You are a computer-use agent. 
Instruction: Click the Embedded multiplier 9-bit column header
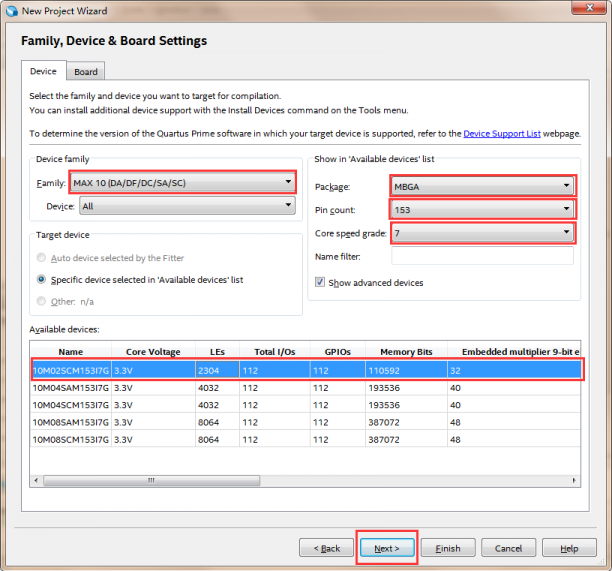514,352
